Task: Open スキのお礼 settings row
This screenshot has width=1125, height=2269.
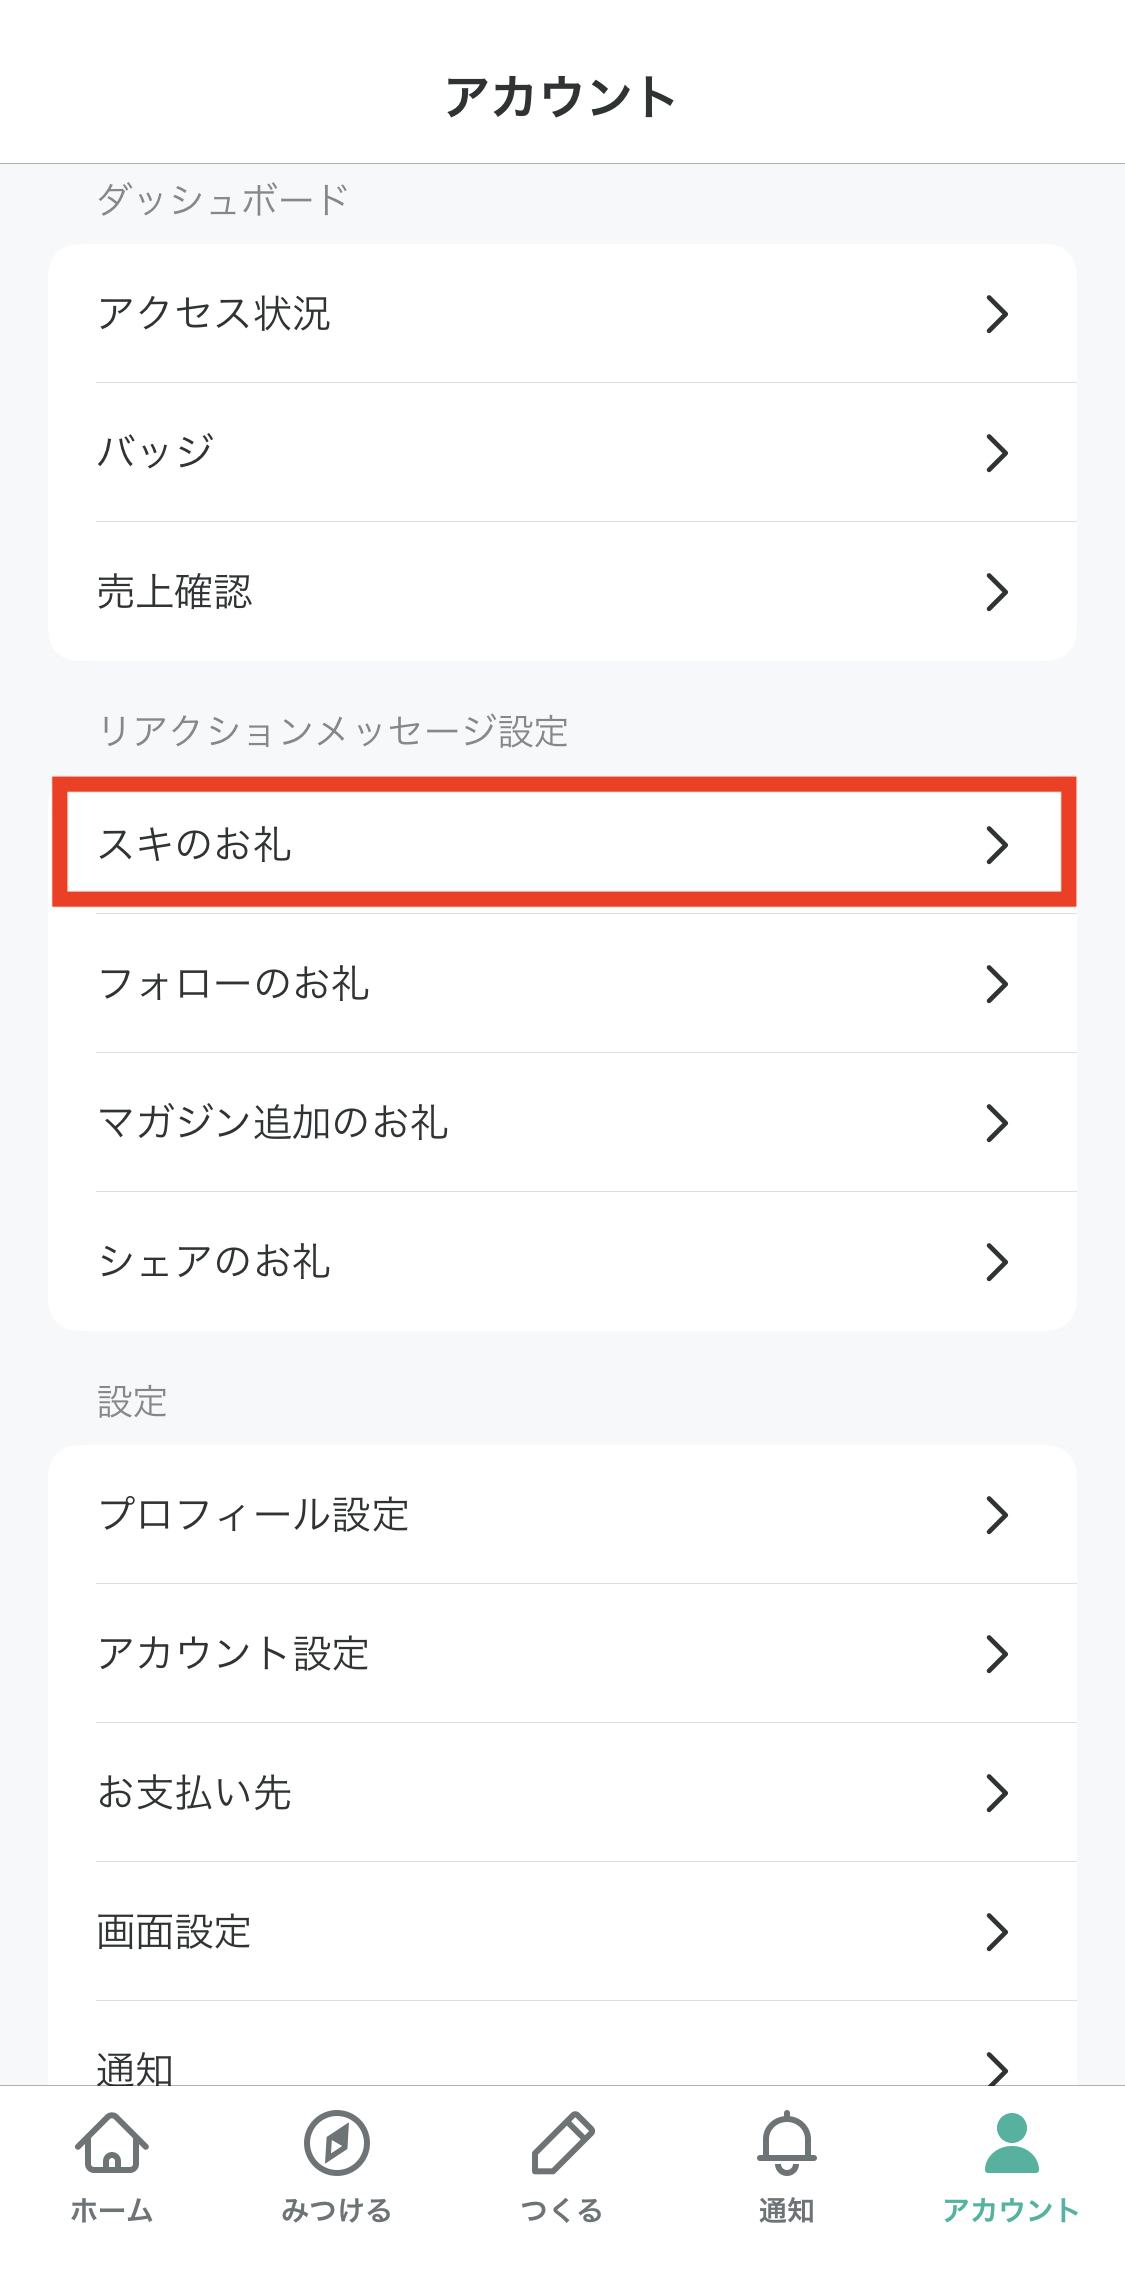Action: [563, 844]
